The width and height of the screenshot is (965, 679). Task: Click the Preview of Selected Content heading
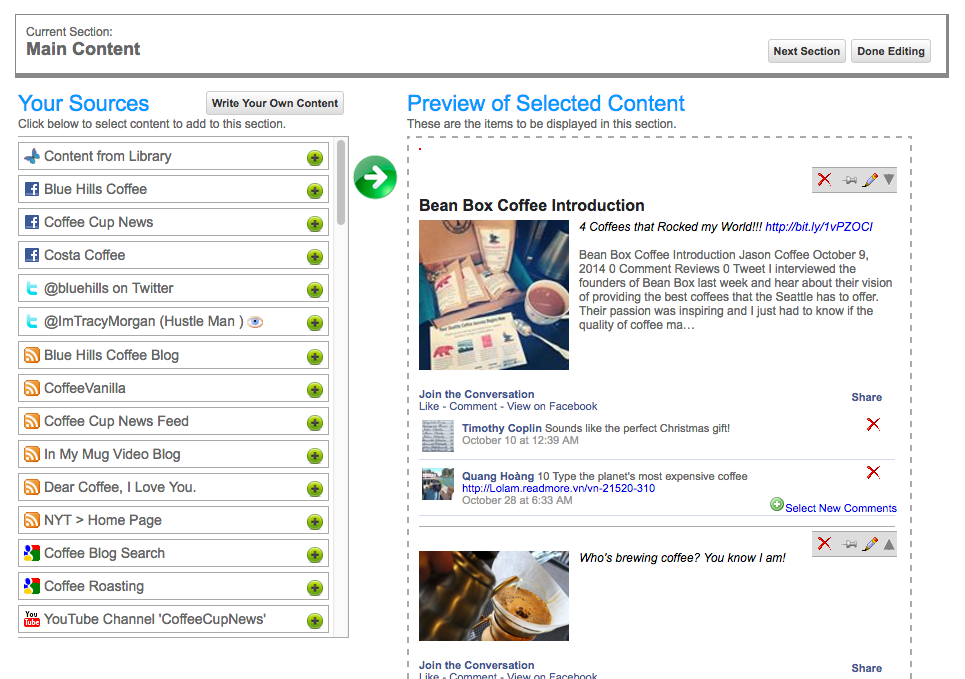point(546,103)
